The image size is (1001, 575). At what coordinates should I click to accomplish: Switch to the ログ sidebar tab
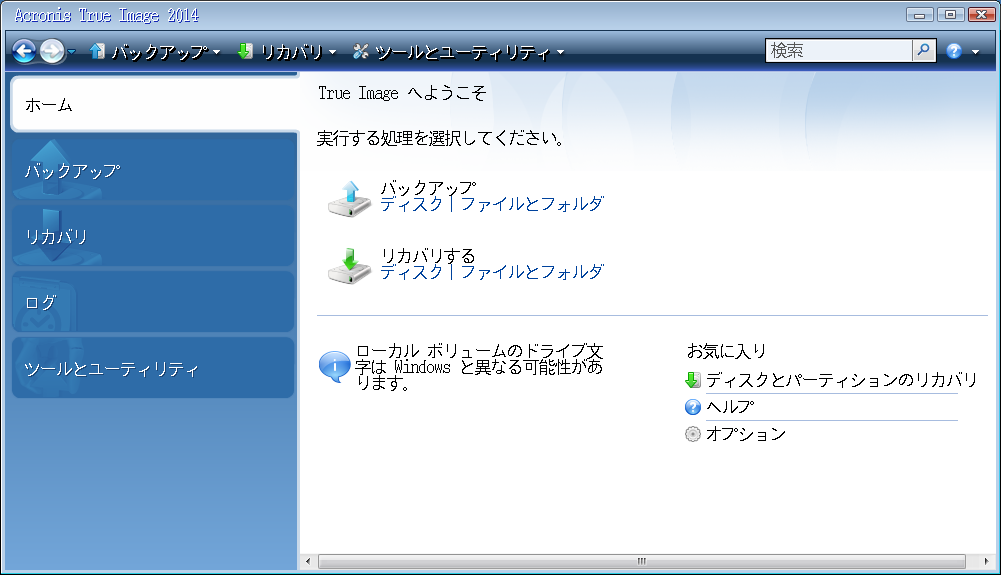coord(154,302)
